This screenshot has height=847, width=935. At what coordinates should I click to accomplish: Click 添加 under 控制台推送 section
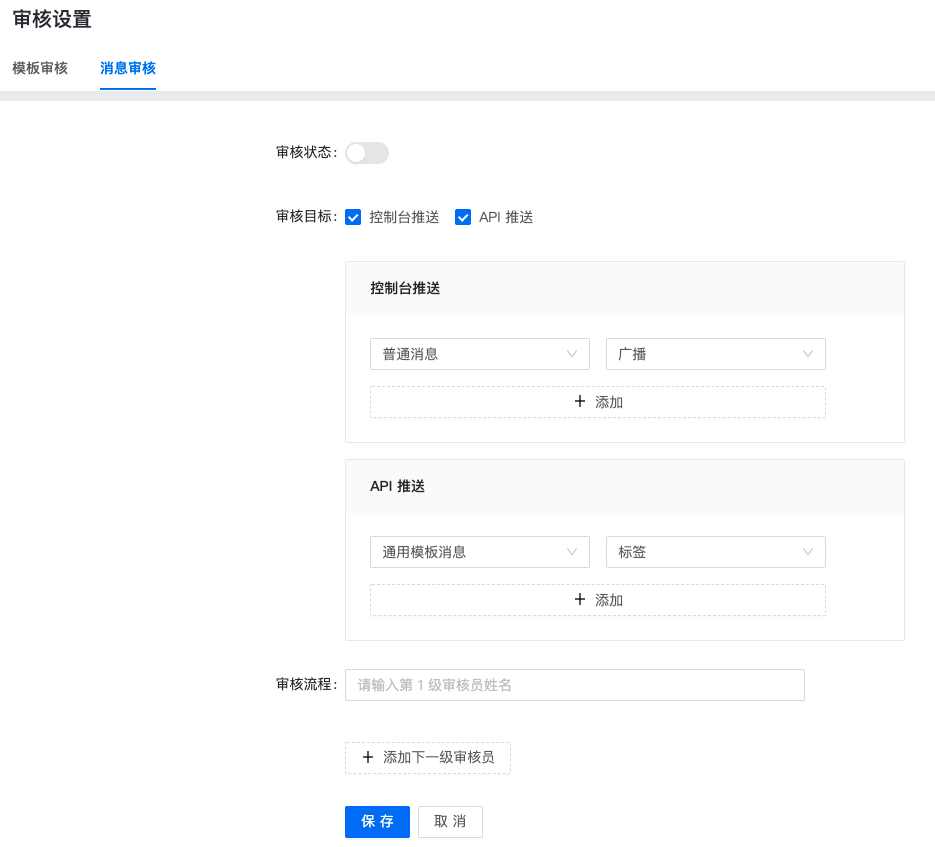point(597,402)
